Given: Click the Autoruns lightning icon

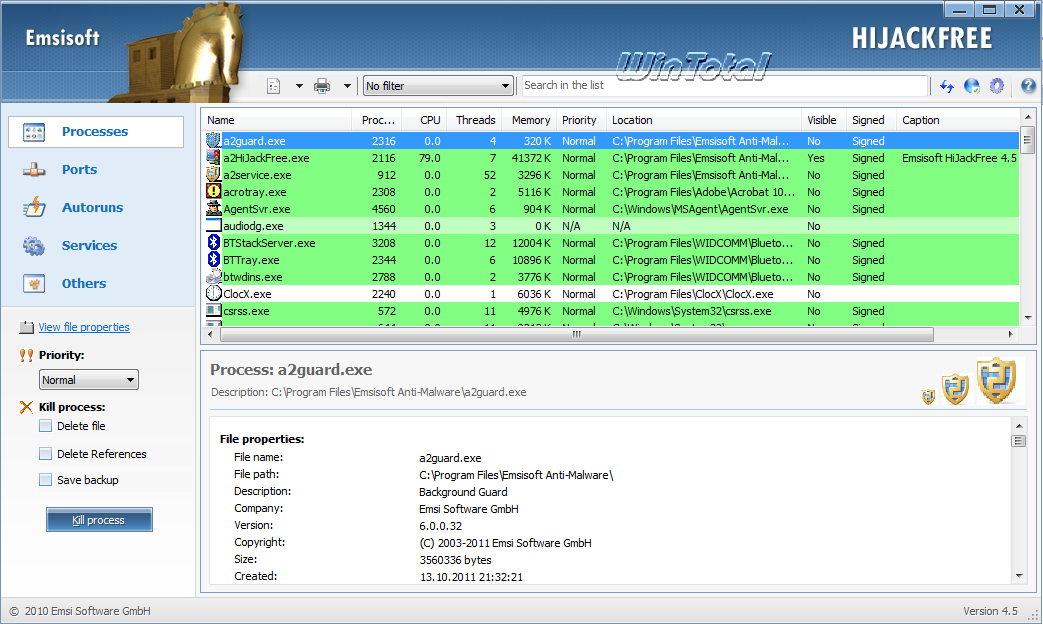Looking at the screenshot, I should point(34,208).
